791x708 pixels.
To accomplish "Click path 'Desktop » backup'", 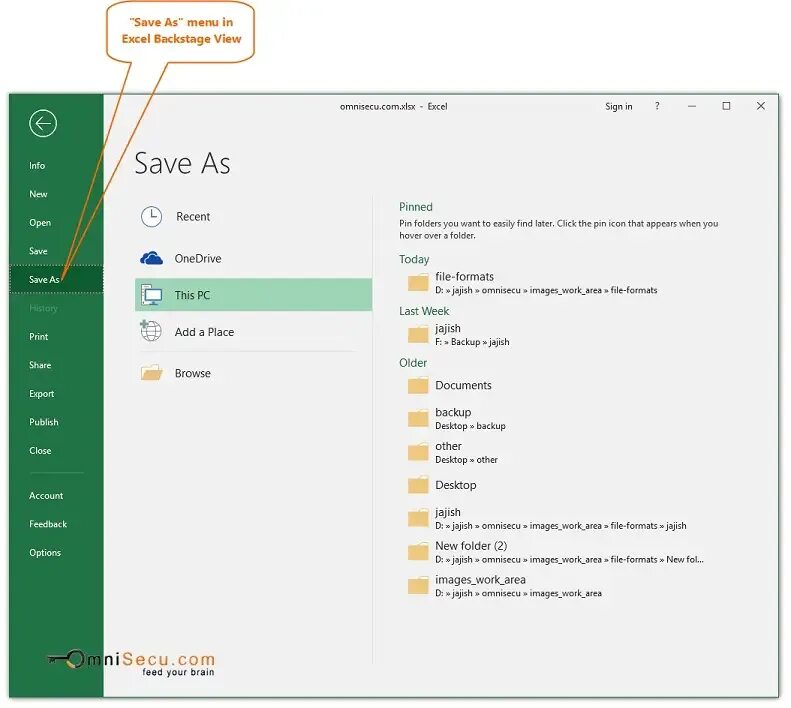I will point(470,426).
